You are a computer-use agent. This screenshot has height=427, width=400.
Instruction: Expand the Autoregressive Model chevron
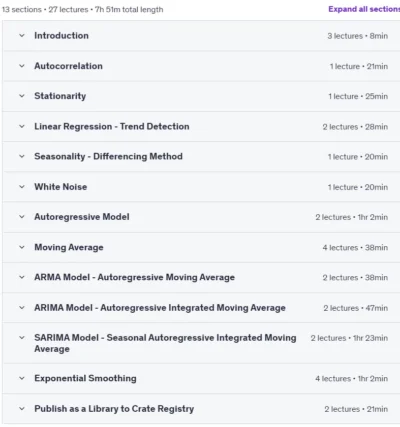click(x=22, y=217)
